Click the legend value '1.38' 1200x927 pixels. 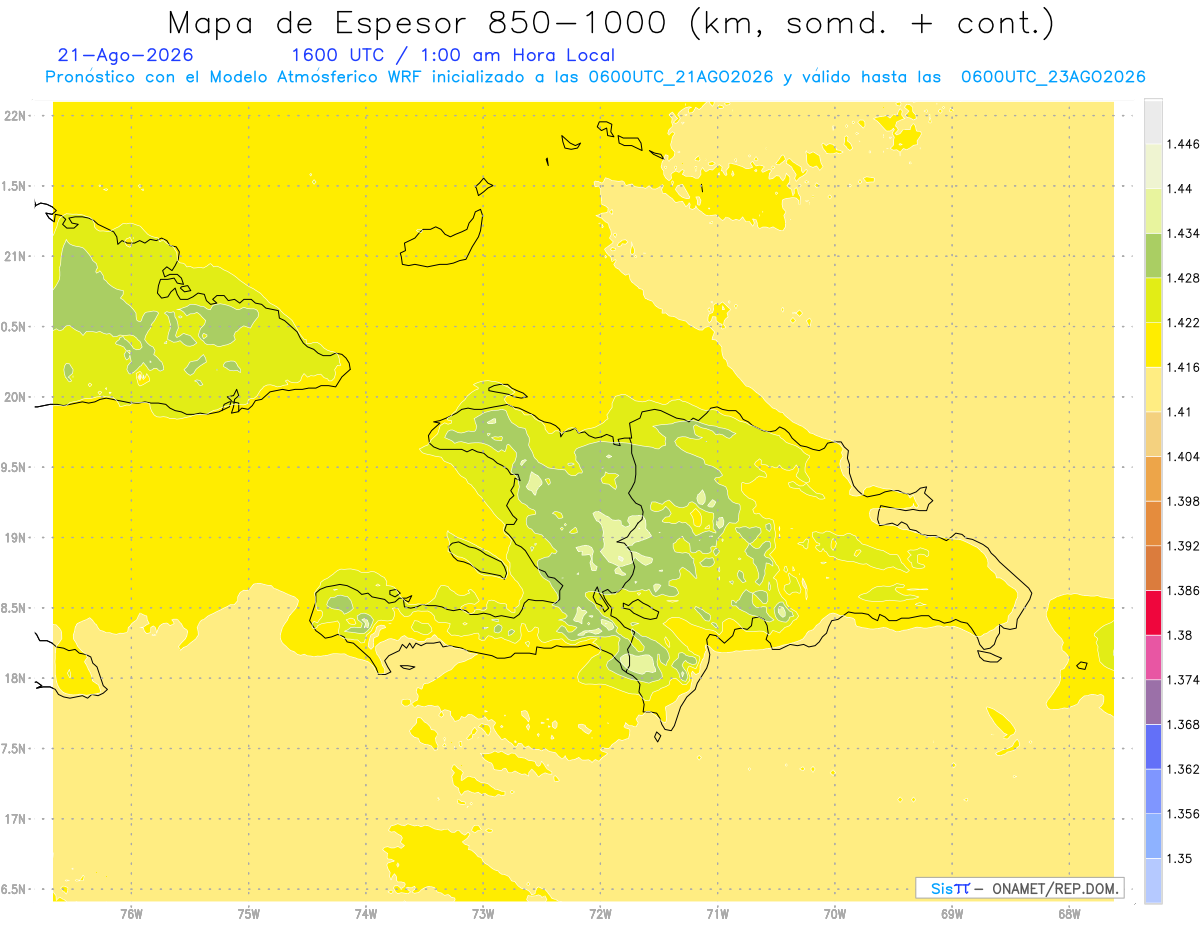click(x=1179, y=635)
